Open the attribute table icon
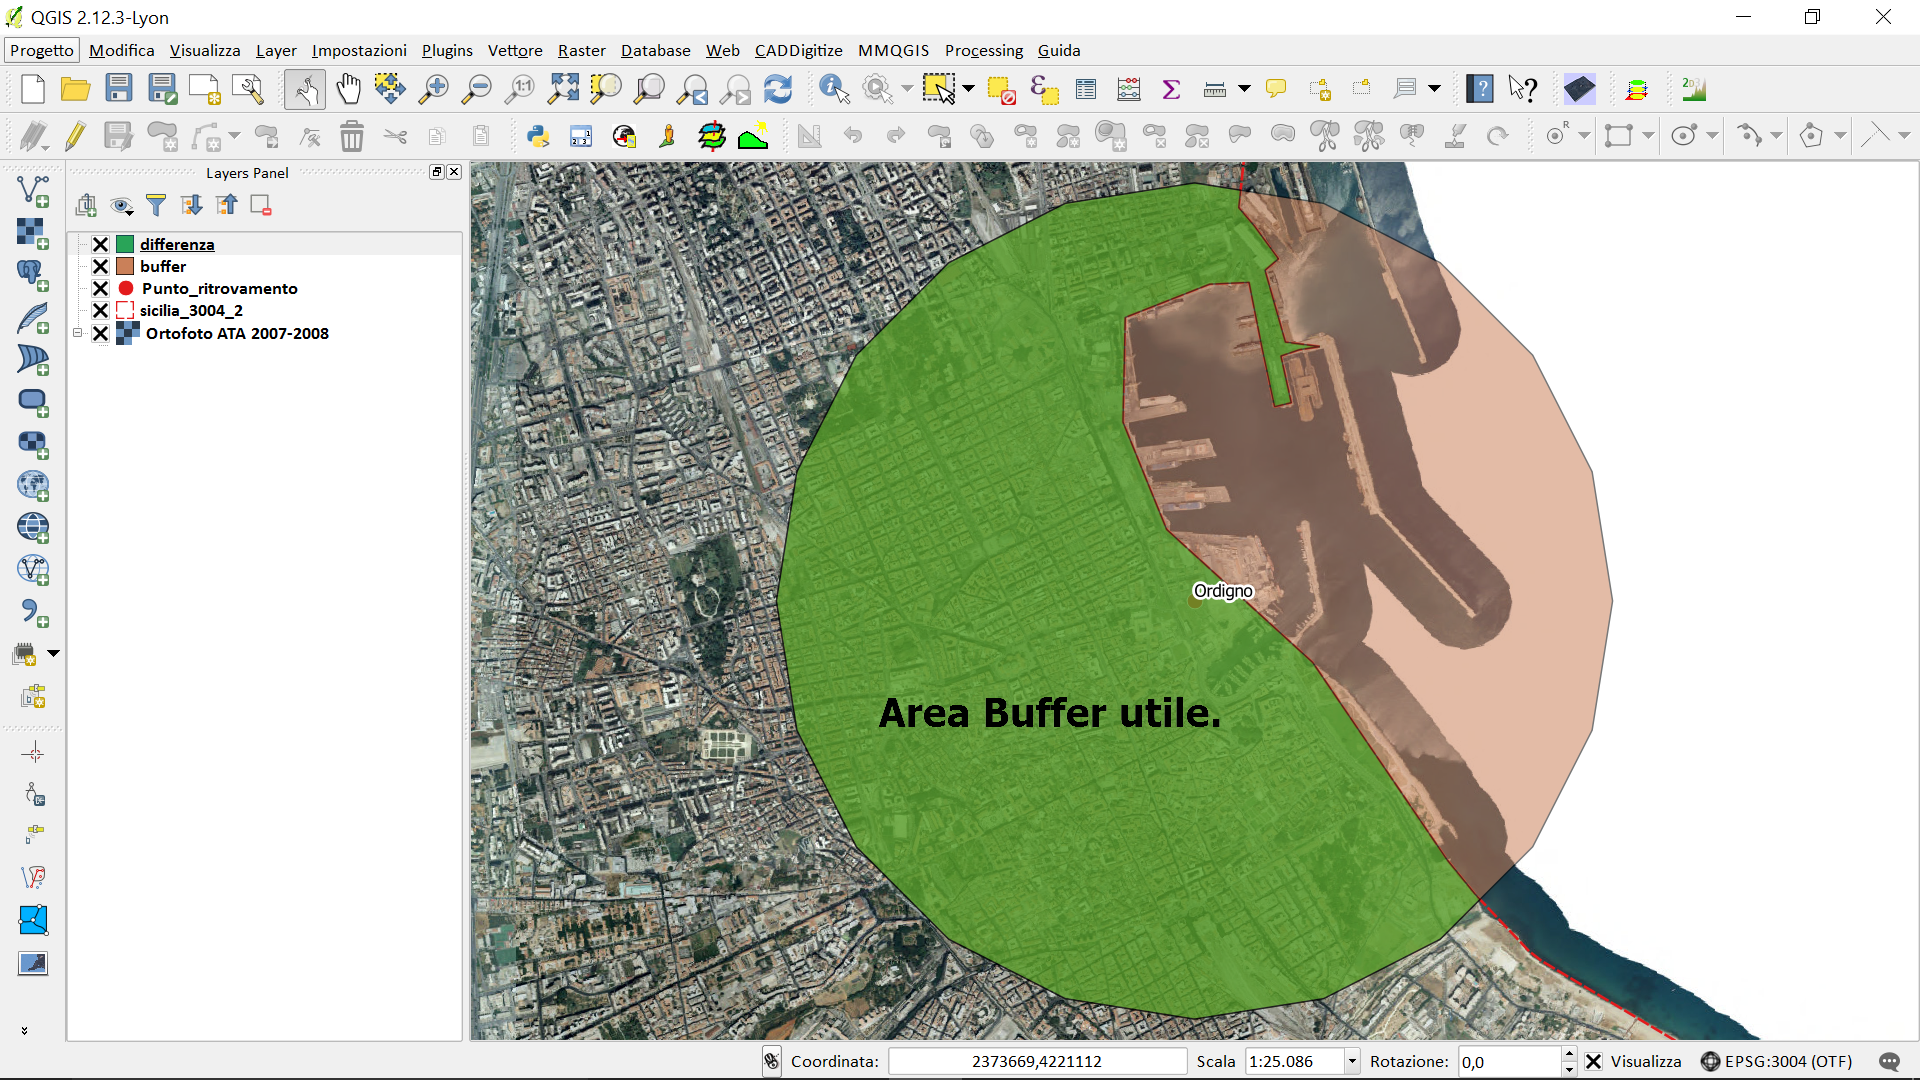This screenshot has height=1080, width=1920. (1086, 89)
